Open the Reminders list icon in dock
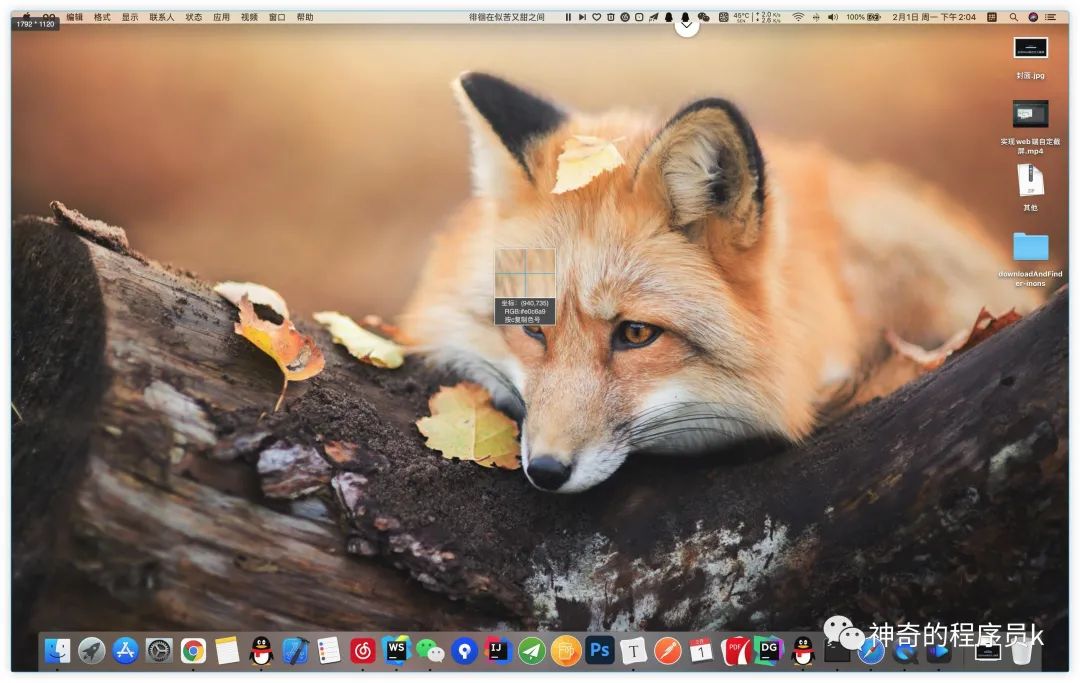 (329, 651)
